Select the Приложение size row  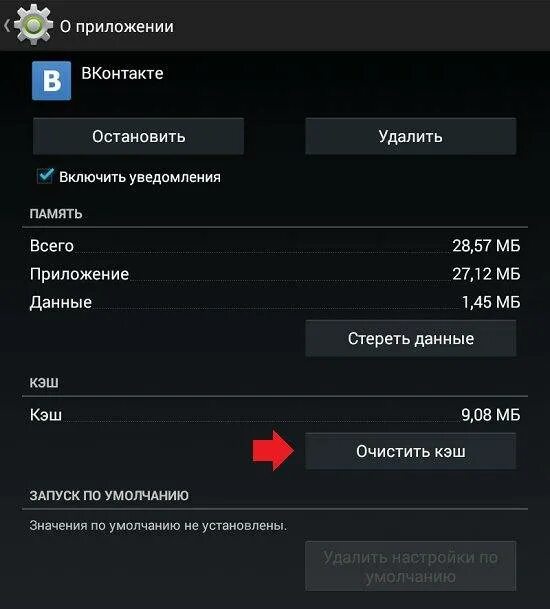click(x=275, y=274)
